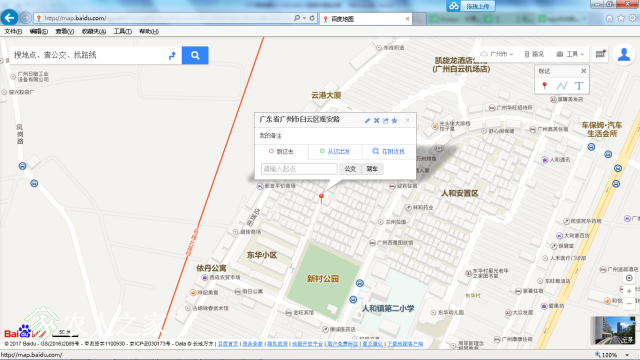Click the start point input field
640x360 pixels.
pyautogui.click(x=299, y=169)
